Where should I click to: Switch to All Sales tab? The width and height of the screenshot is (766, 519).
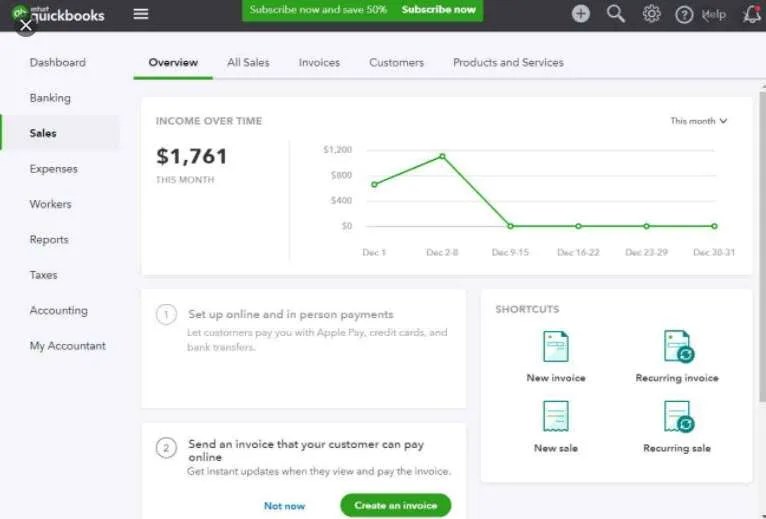coord(248,63)
